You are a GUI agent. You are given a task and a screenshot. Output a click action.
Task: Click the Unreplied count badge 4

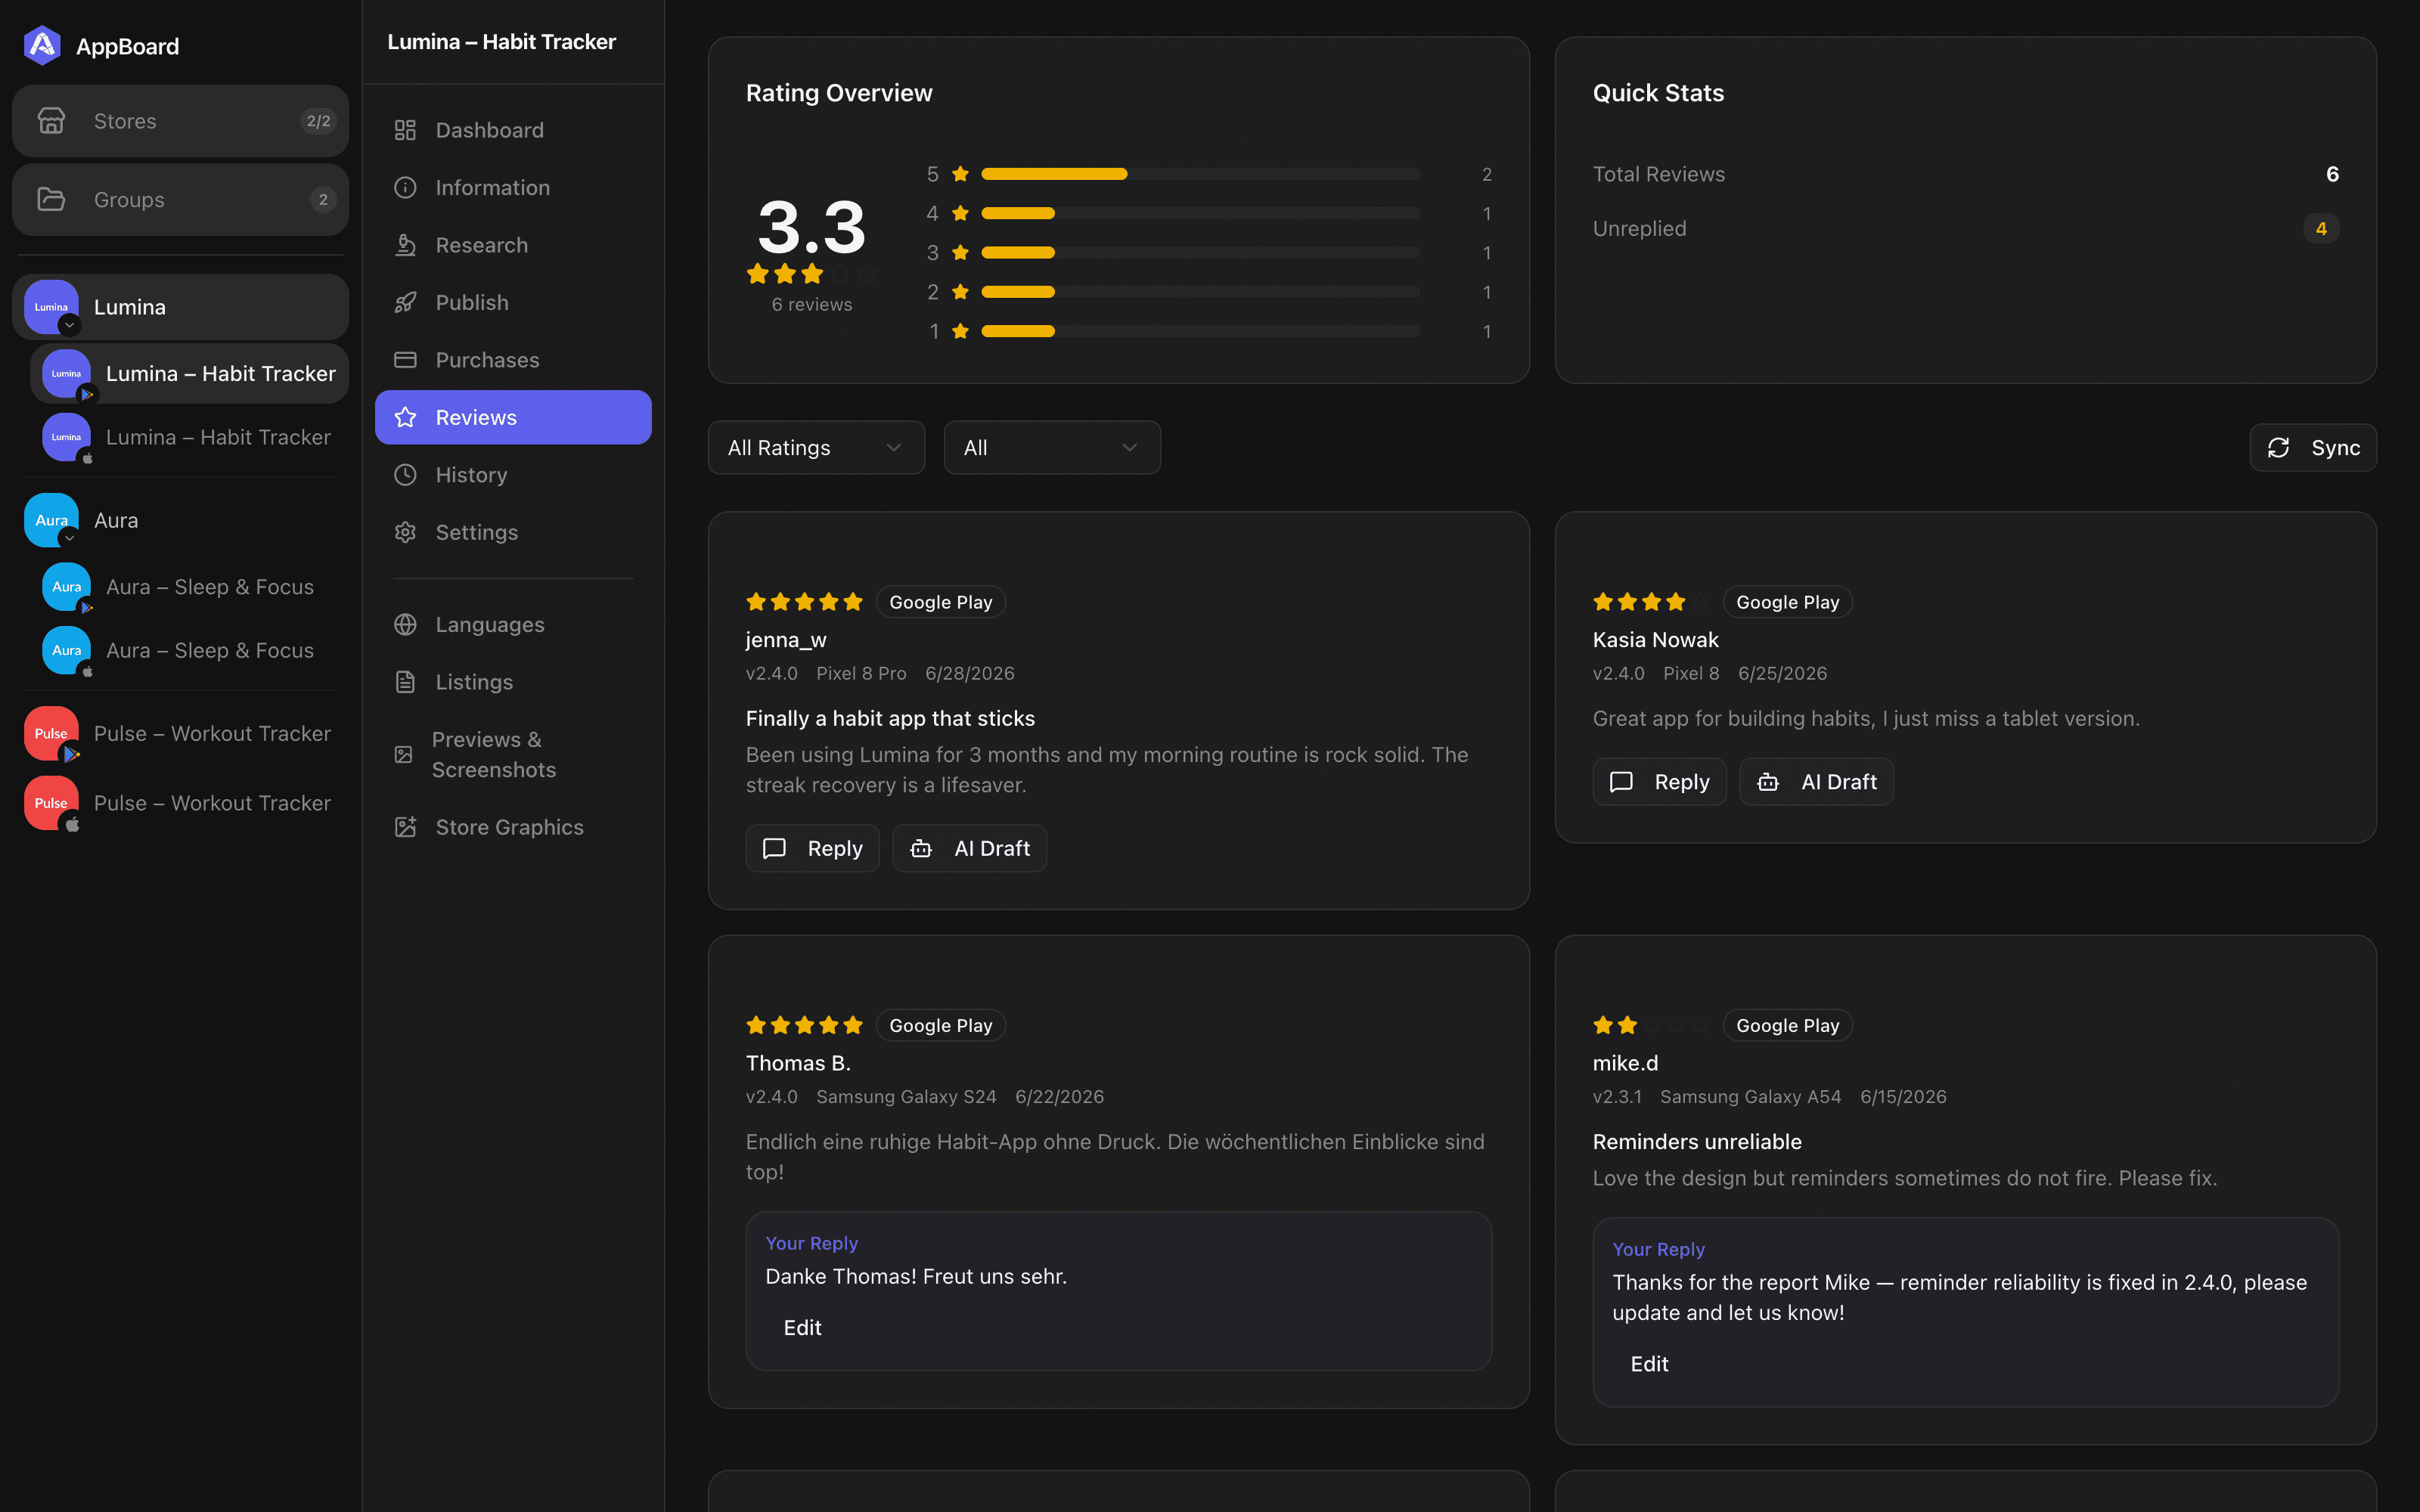2321,228
